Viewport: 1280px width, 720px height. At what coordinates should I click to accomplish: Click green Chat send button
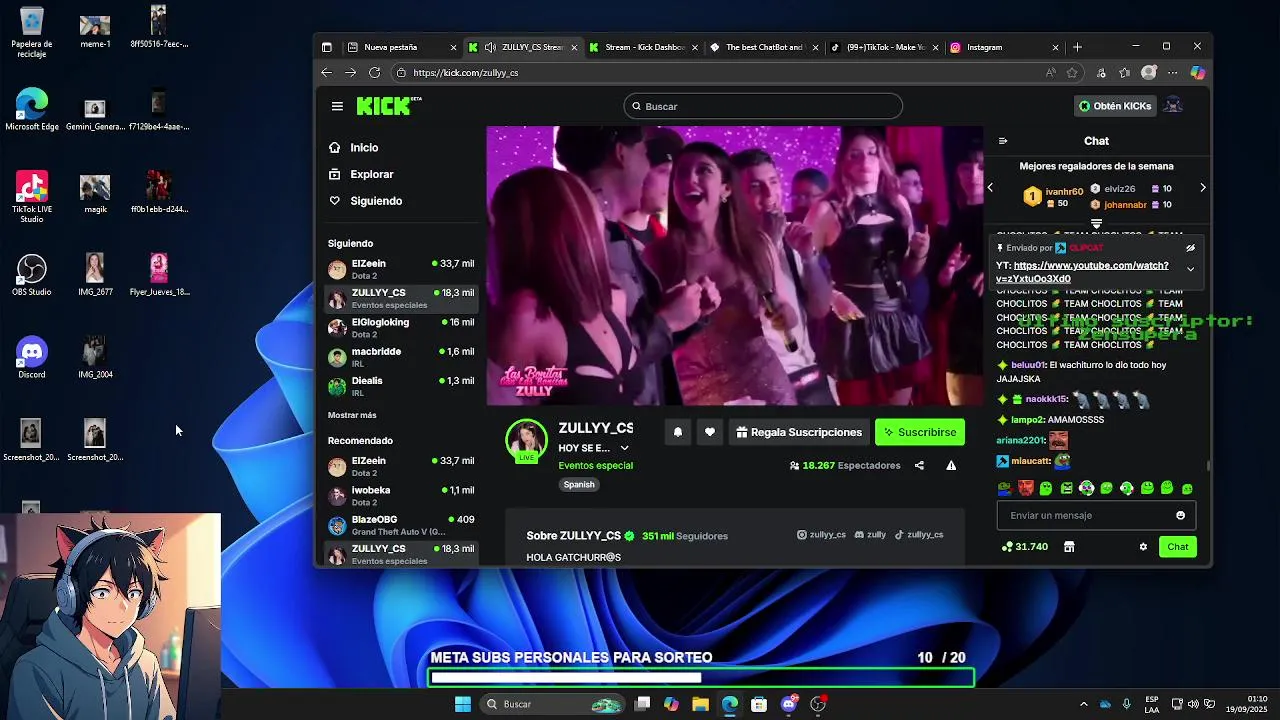click(1178, 547)
